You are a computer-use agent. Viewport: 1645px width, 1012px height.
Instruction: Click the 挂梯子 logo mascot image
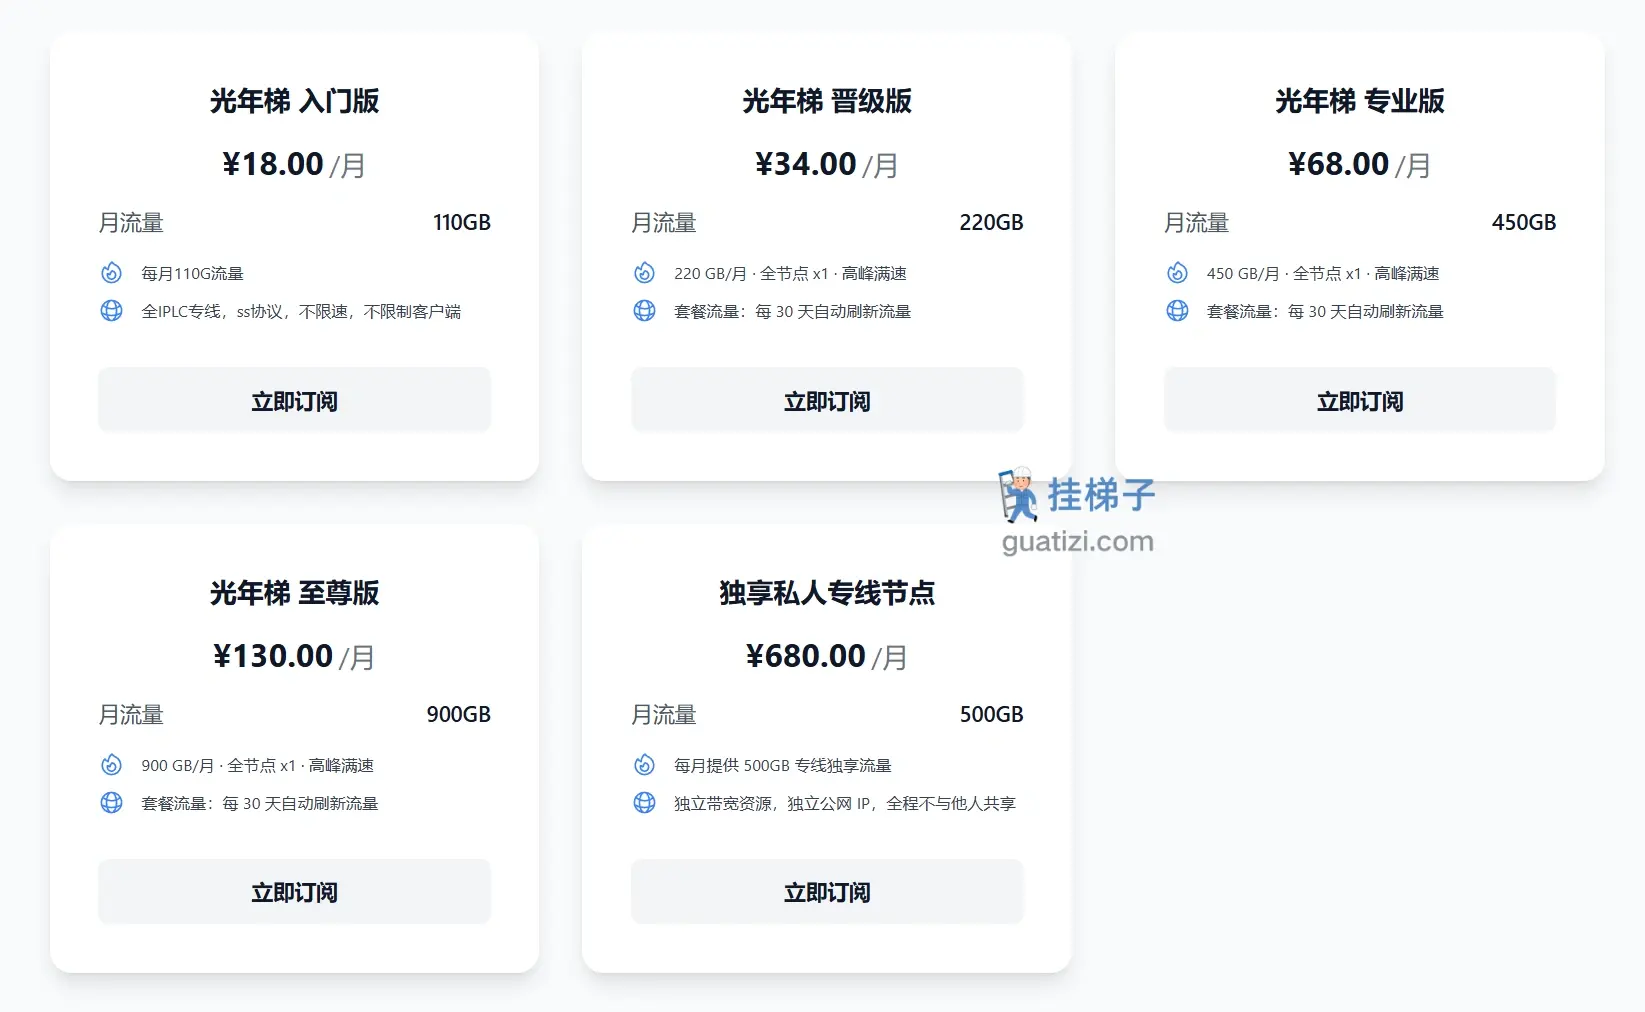pyautogui.click(x=1018, y=494)
